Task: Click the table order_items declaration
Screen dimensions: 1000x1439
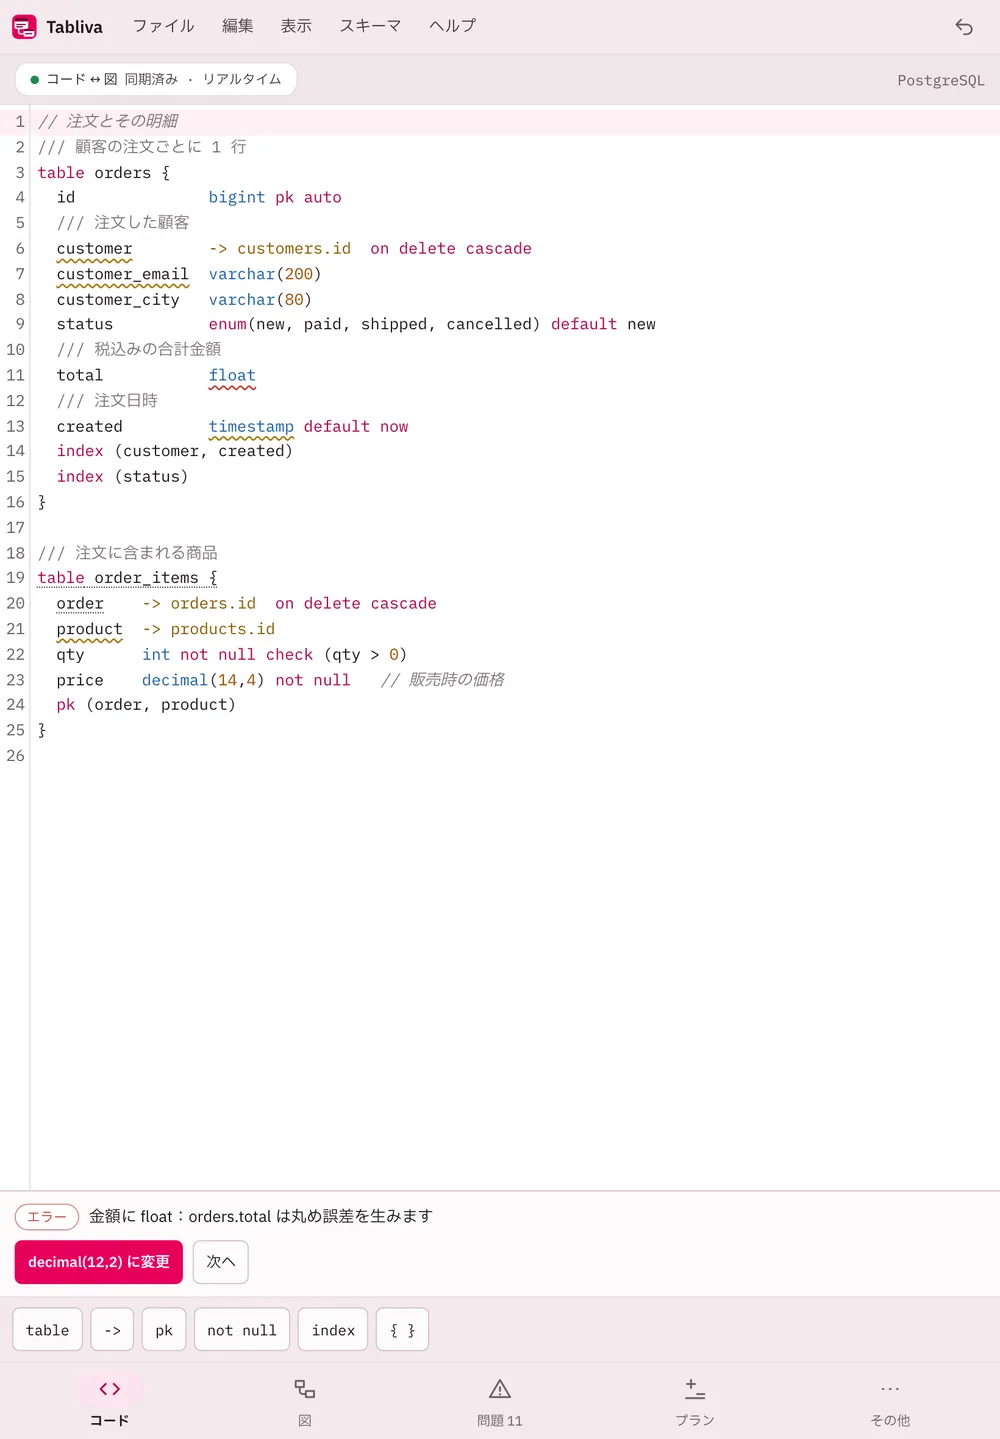Action: [127, 578]
